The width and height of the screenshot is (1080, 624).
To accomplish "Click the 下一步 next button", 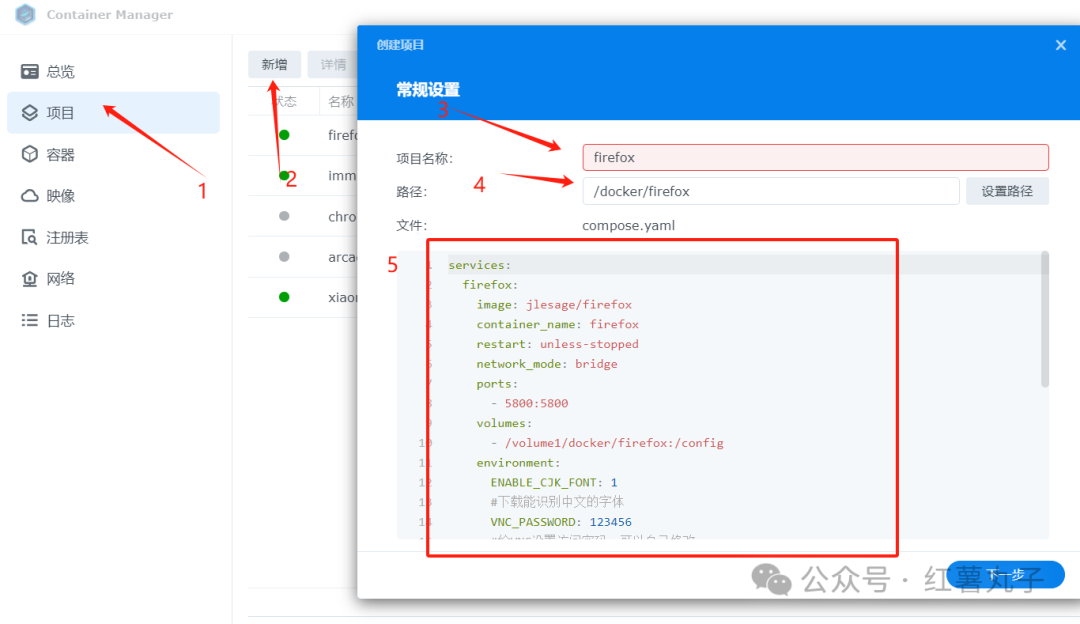I will (x=1005, y=574).
